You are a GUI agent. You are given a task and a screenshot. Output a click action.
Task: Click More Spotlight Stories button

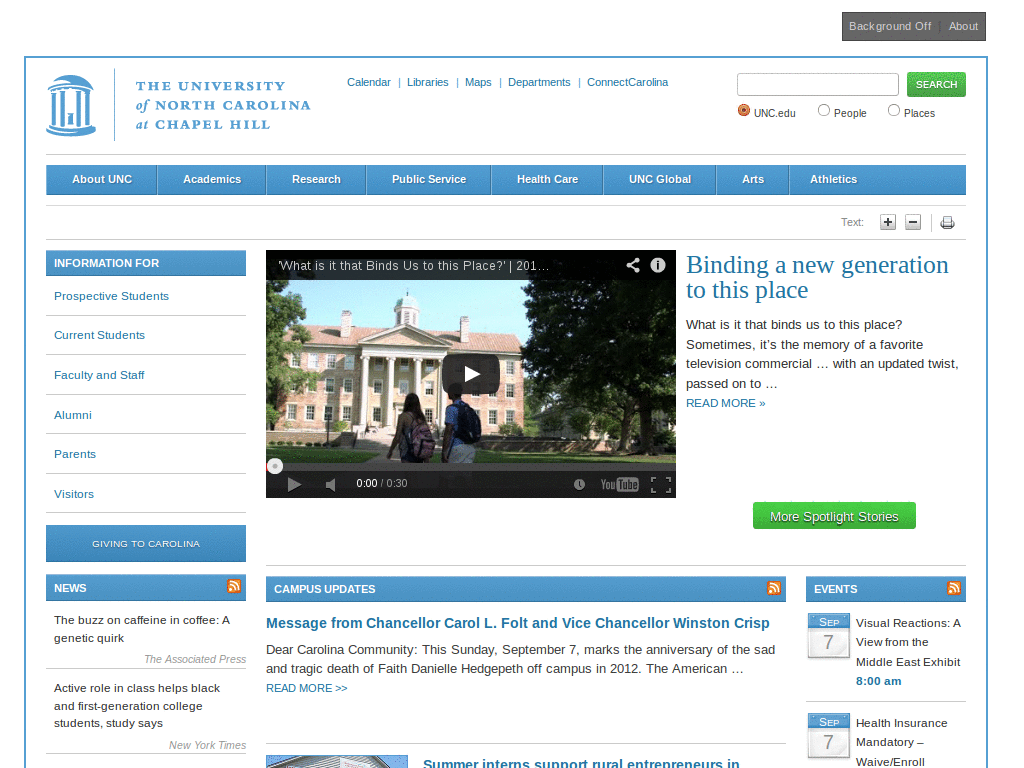834,516
